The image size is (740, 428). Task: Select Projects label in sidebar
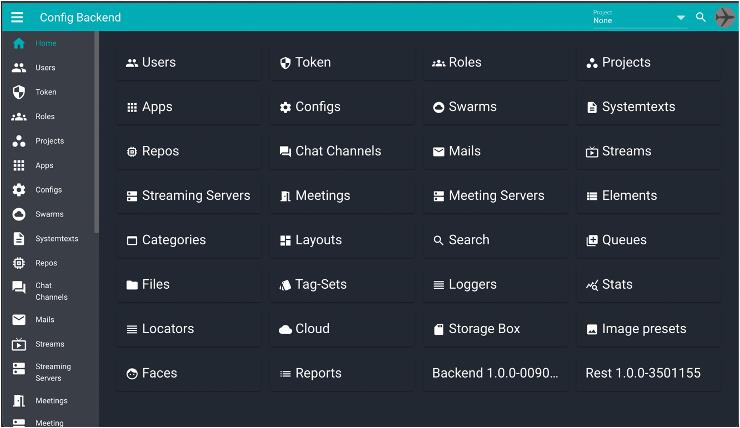point(50,141)
